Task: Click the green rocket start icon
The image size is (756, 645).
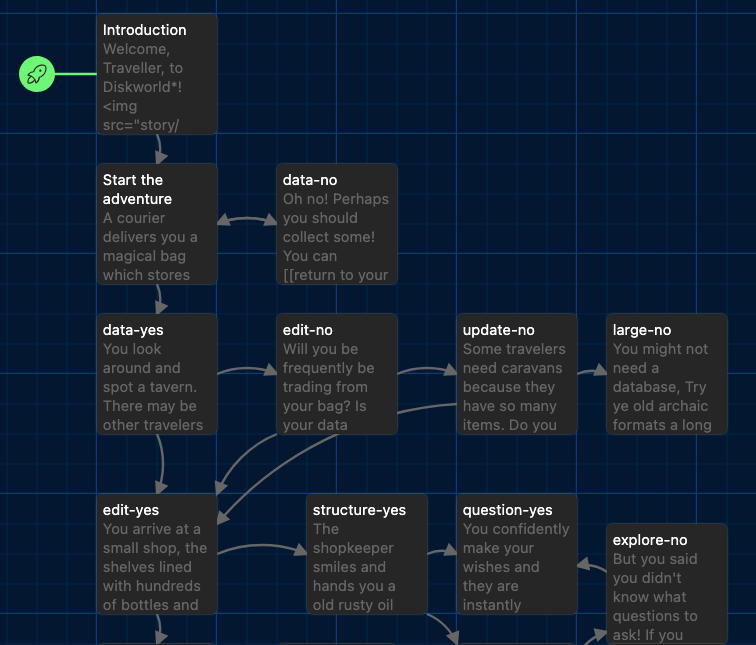Action: (x=37, y=74)
